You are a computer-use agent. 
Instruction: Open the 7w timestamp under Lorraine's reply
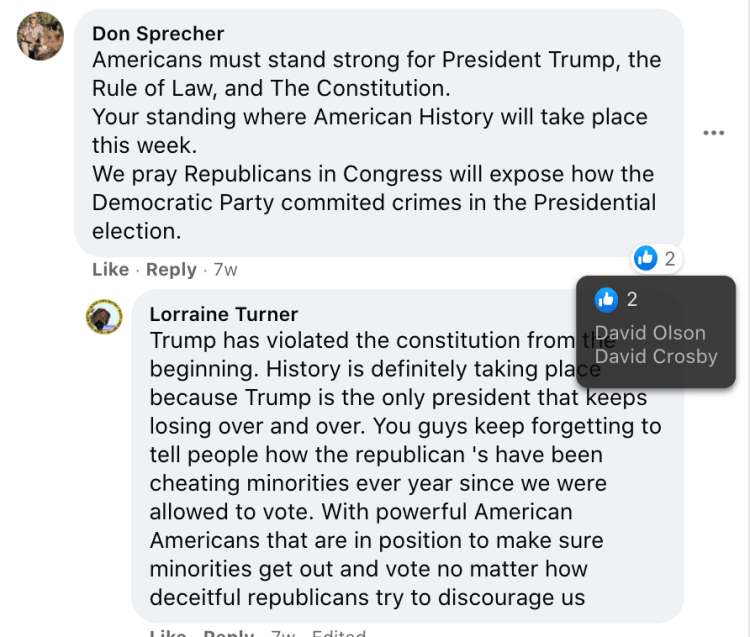click(x=283, y=632)
